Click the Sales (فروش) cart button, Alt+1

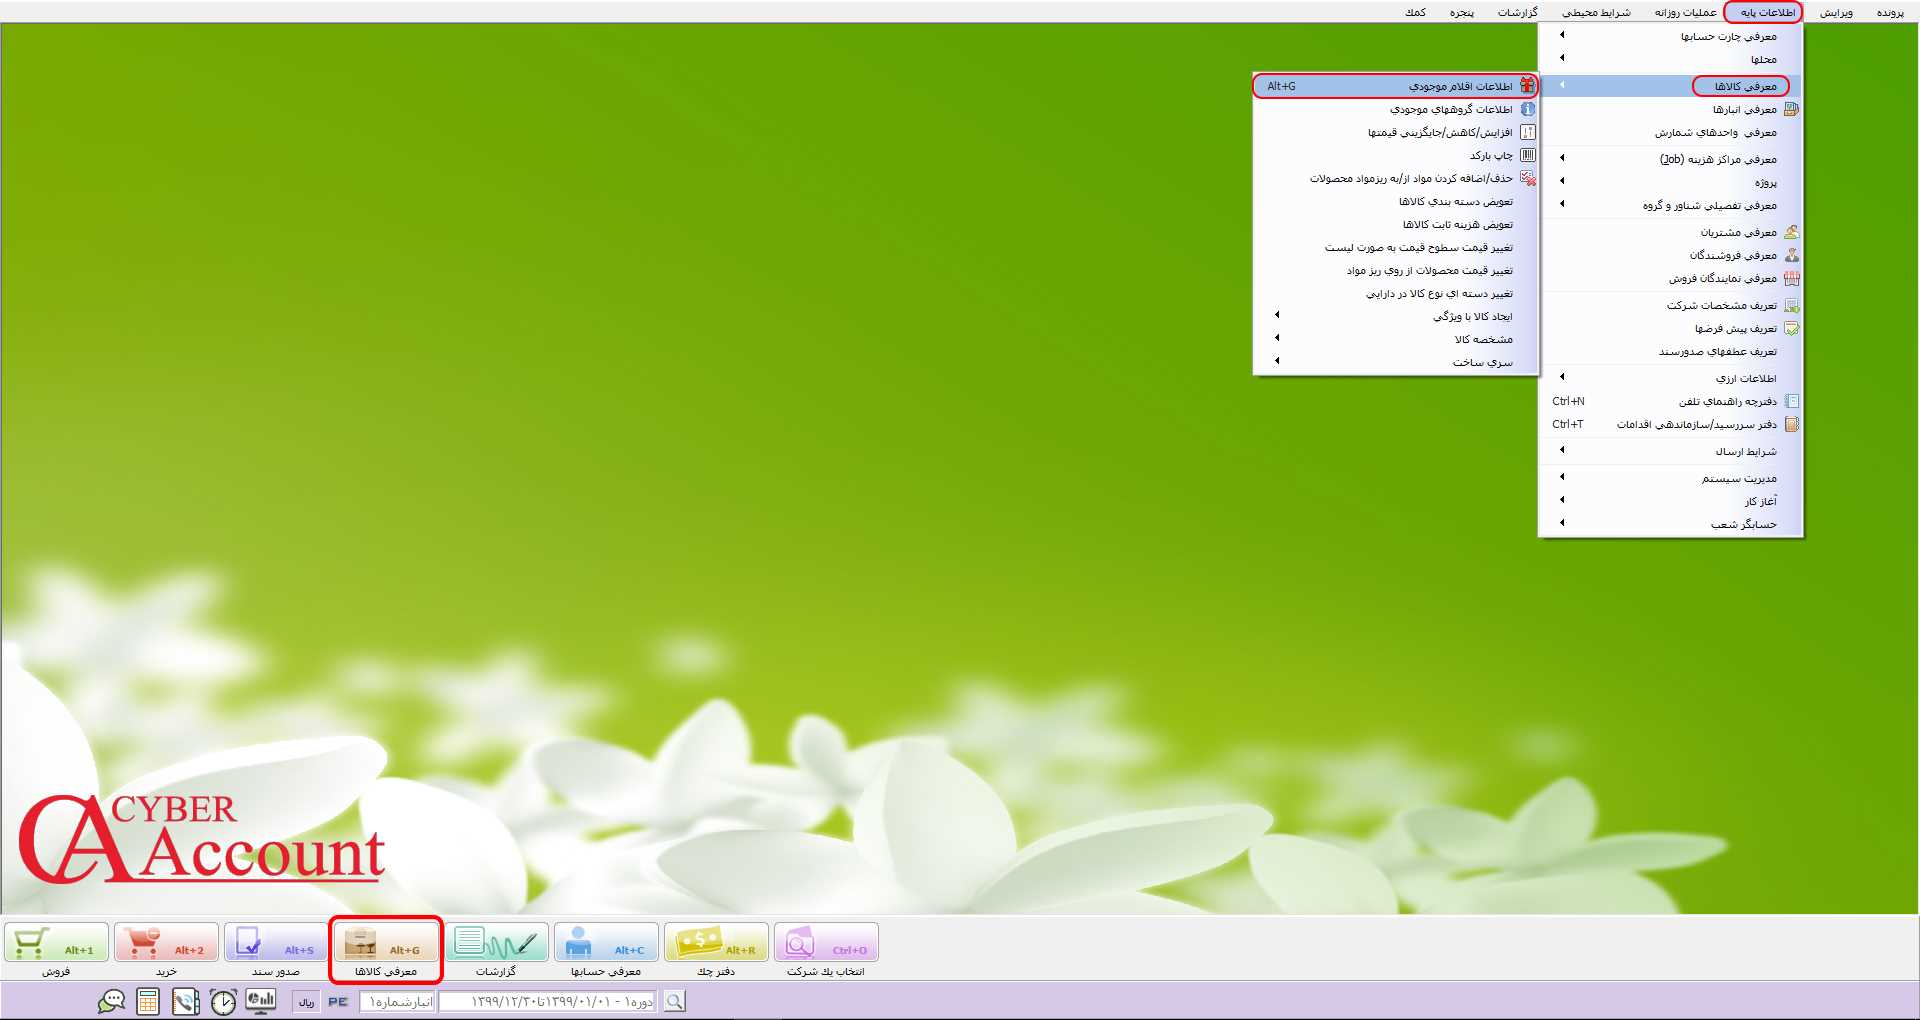tap(56, 942)
